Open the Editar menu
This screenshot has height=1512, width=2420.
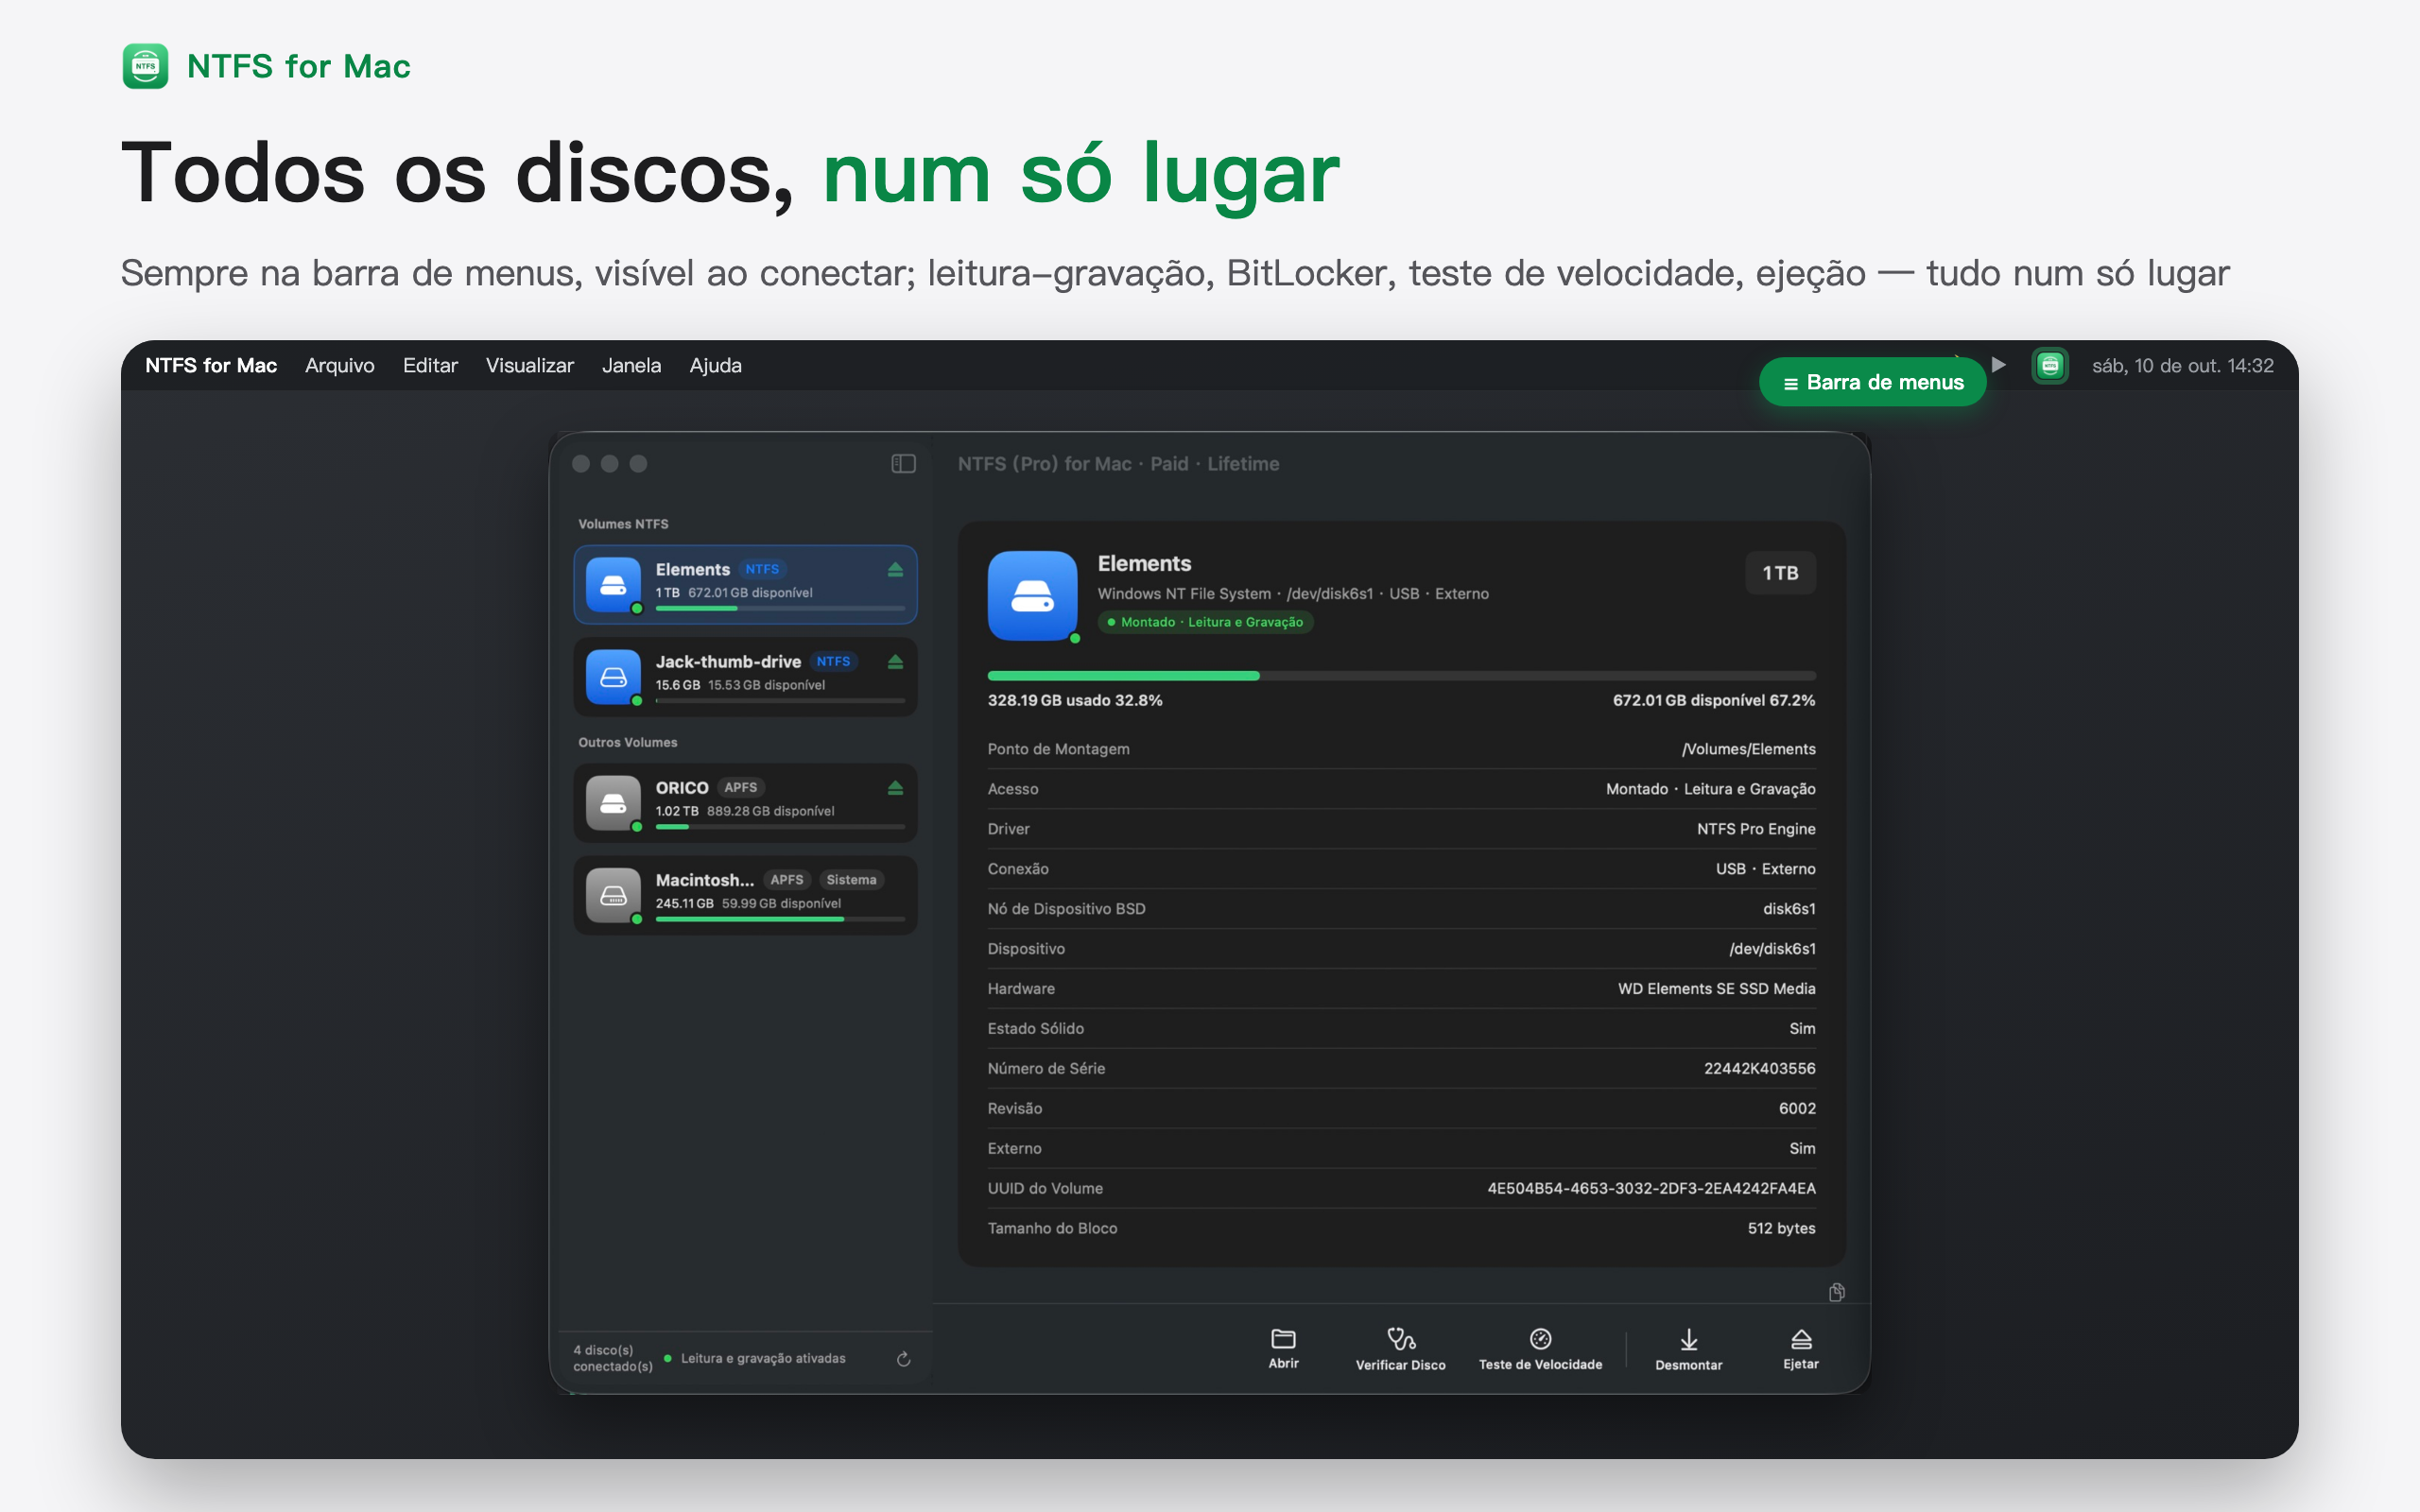(430, 365)
